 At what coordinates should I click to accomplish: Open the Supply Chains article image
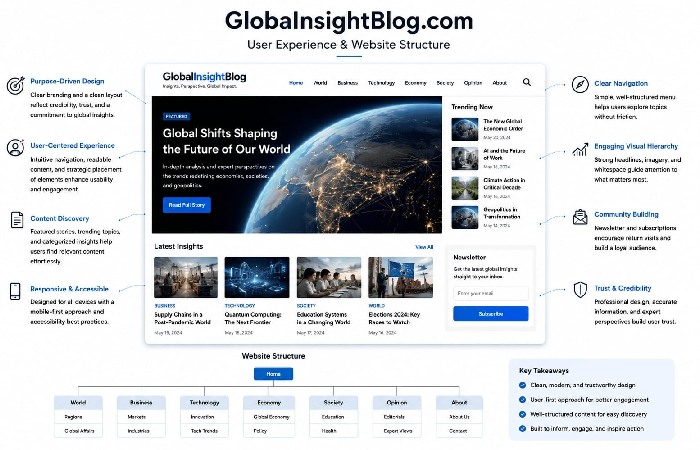point(186,277)
